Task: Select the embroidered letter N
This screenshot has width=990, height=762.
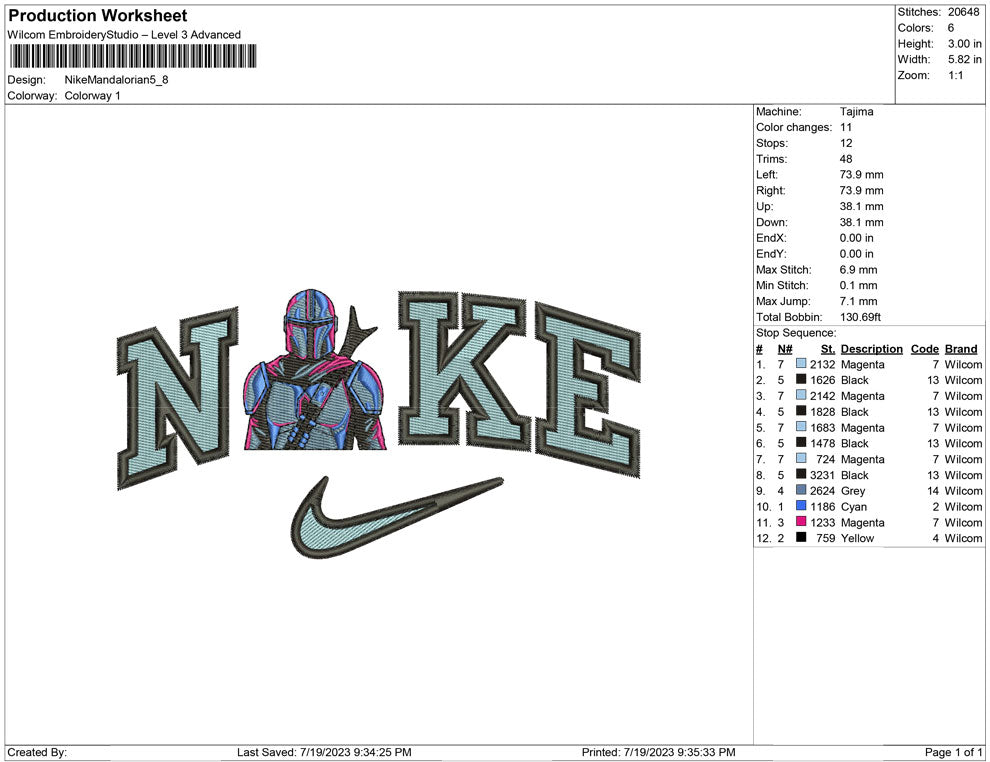Action: pyautogui.click(x=178, y=398)
